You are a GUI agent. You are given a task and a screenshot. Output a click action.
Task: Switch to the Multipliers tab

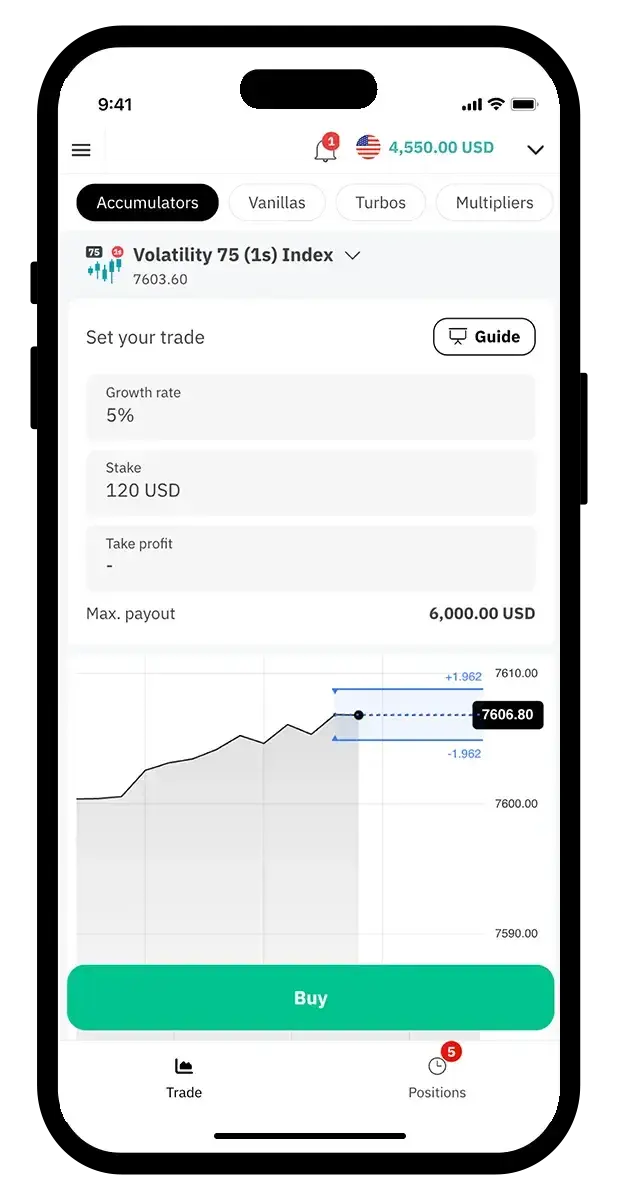tap(494, 202)
